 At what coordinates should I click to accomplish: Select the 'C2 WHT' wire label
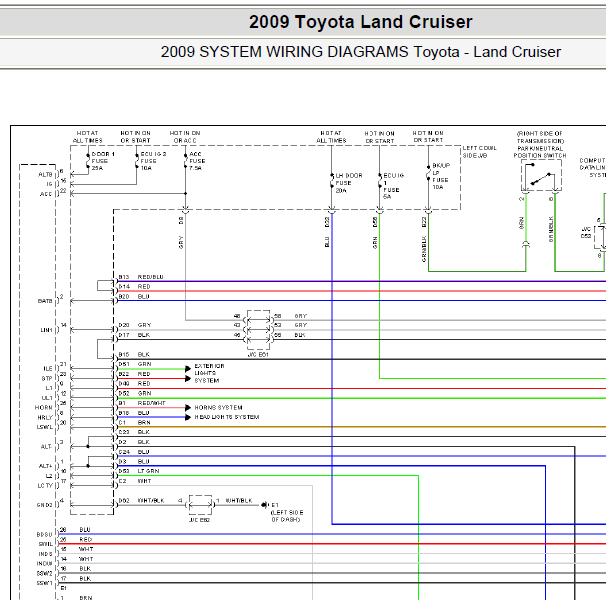pos(134,481)
